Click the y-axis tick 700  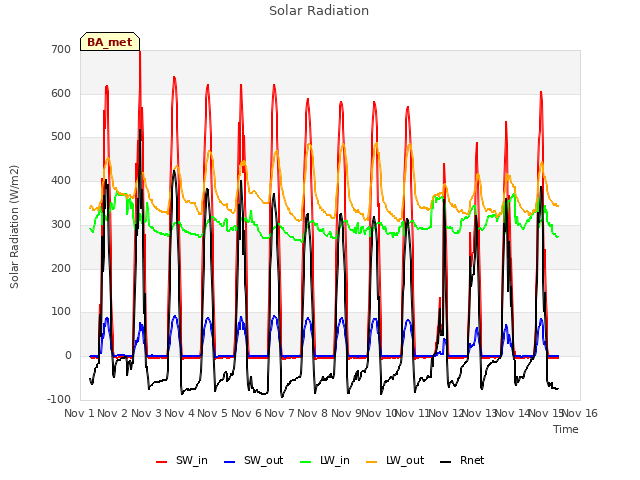tap(61, 49)
